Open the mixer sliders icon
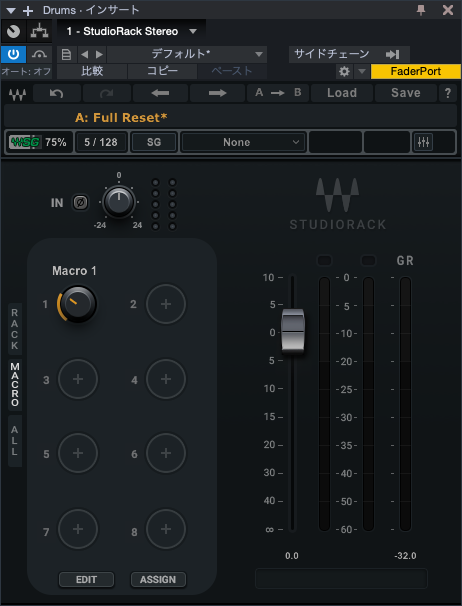Image resolution: width=462 pixels, height=606 pixels. [x=423, y=142]
